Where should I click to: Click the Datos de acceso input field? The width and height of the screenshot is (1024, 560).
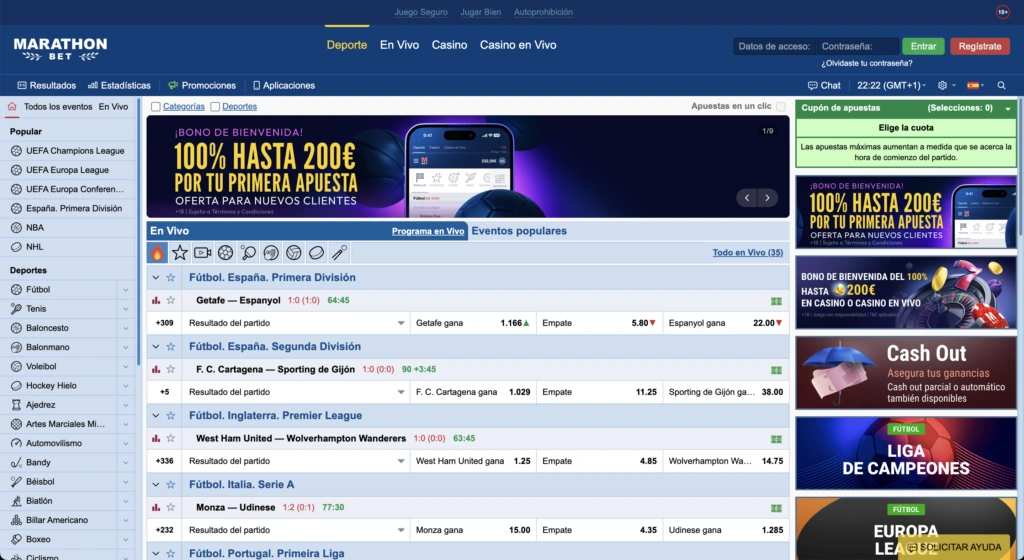pyautogui.click(x=775, y=46)
